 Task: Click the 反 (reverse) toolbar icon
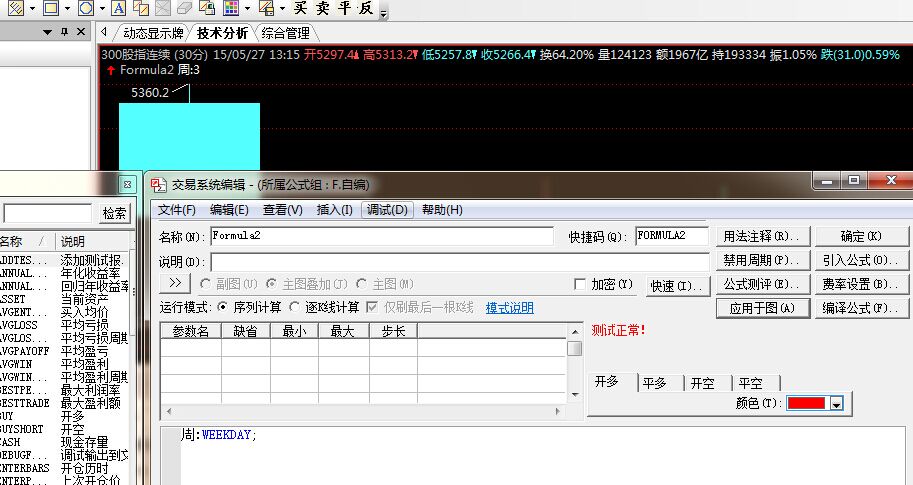point(366,9)
